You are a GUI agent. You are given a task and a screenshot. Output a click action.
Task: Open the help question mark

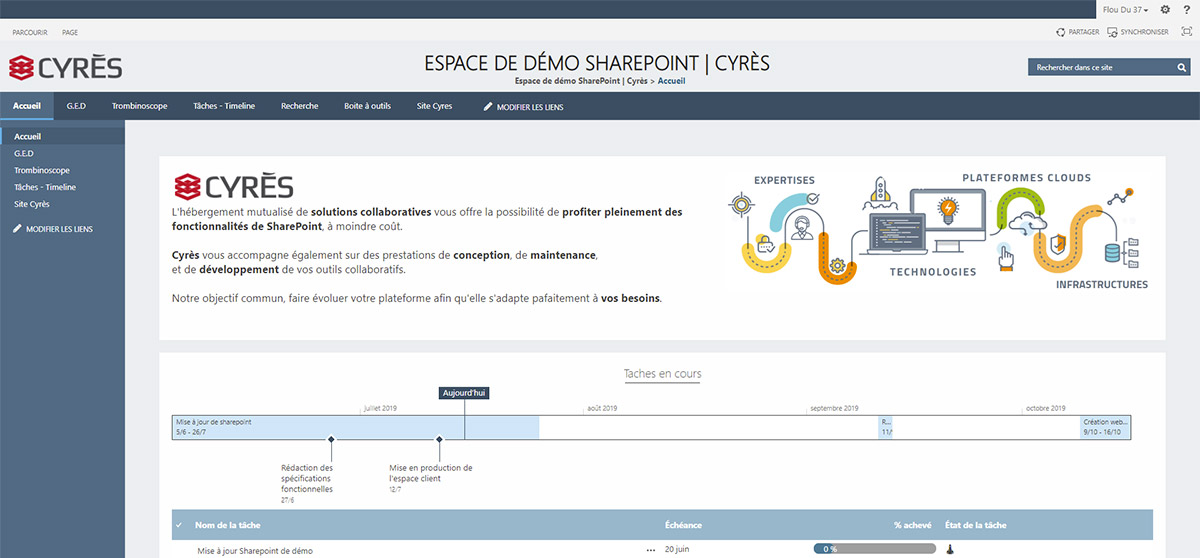point(1186,9)
